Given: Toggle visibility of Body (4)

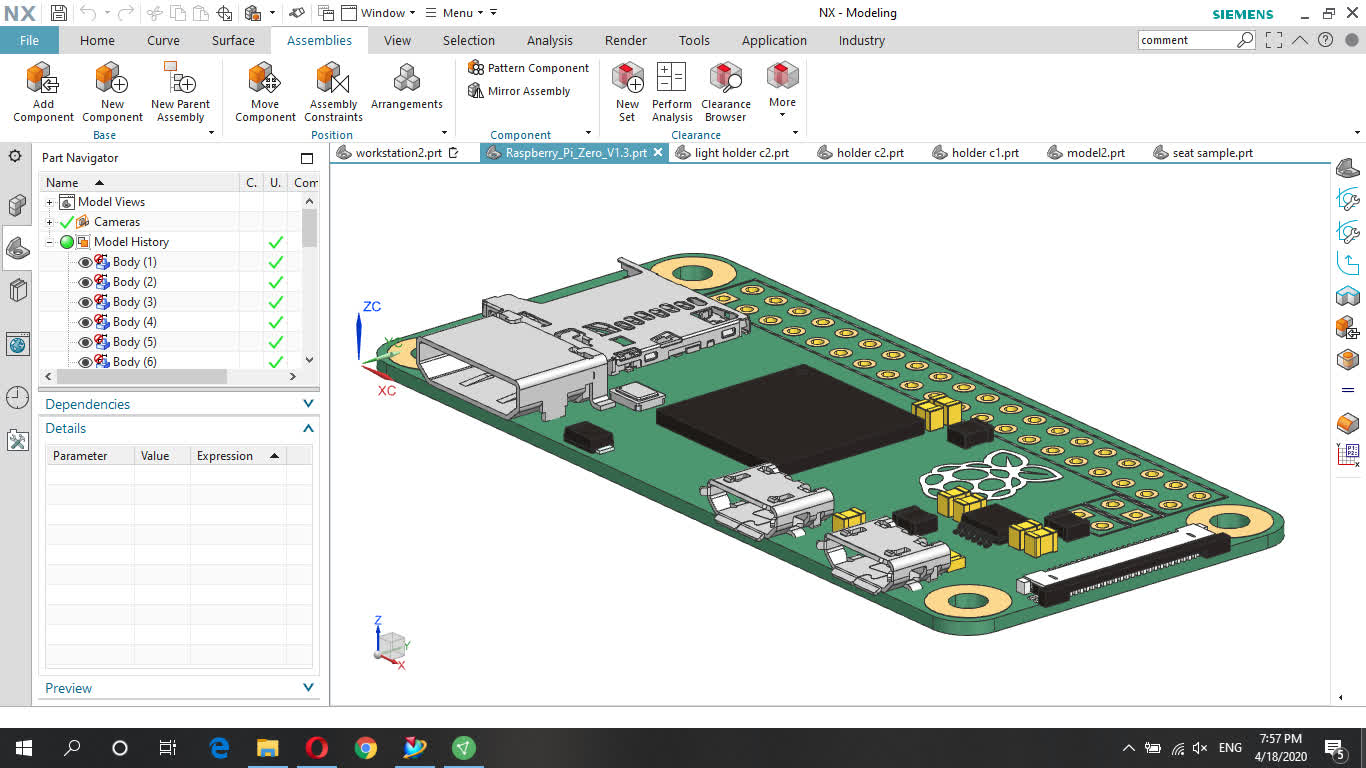Looking at the screenshot, I should (84, 322).
